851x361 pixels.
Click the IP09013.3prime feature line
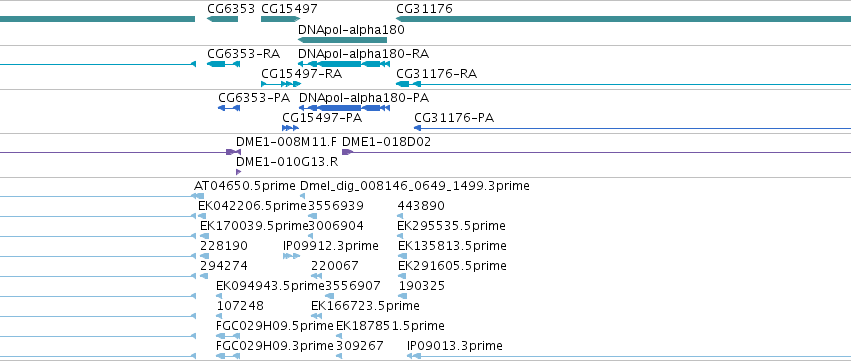[x=629, y=356]
